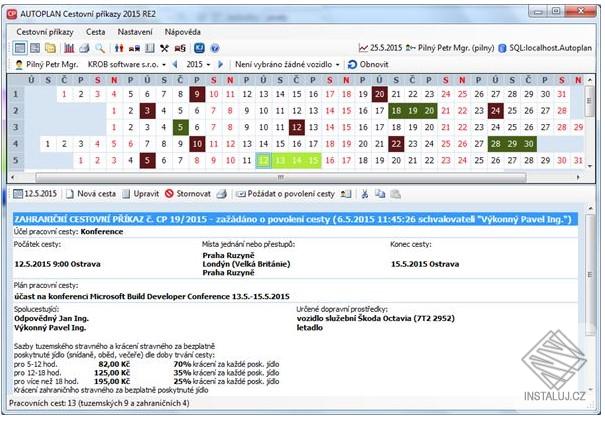The height and width of the screenshot is (423, 605).
Task: Go to next year arrow
Action: tap(220, 64)
